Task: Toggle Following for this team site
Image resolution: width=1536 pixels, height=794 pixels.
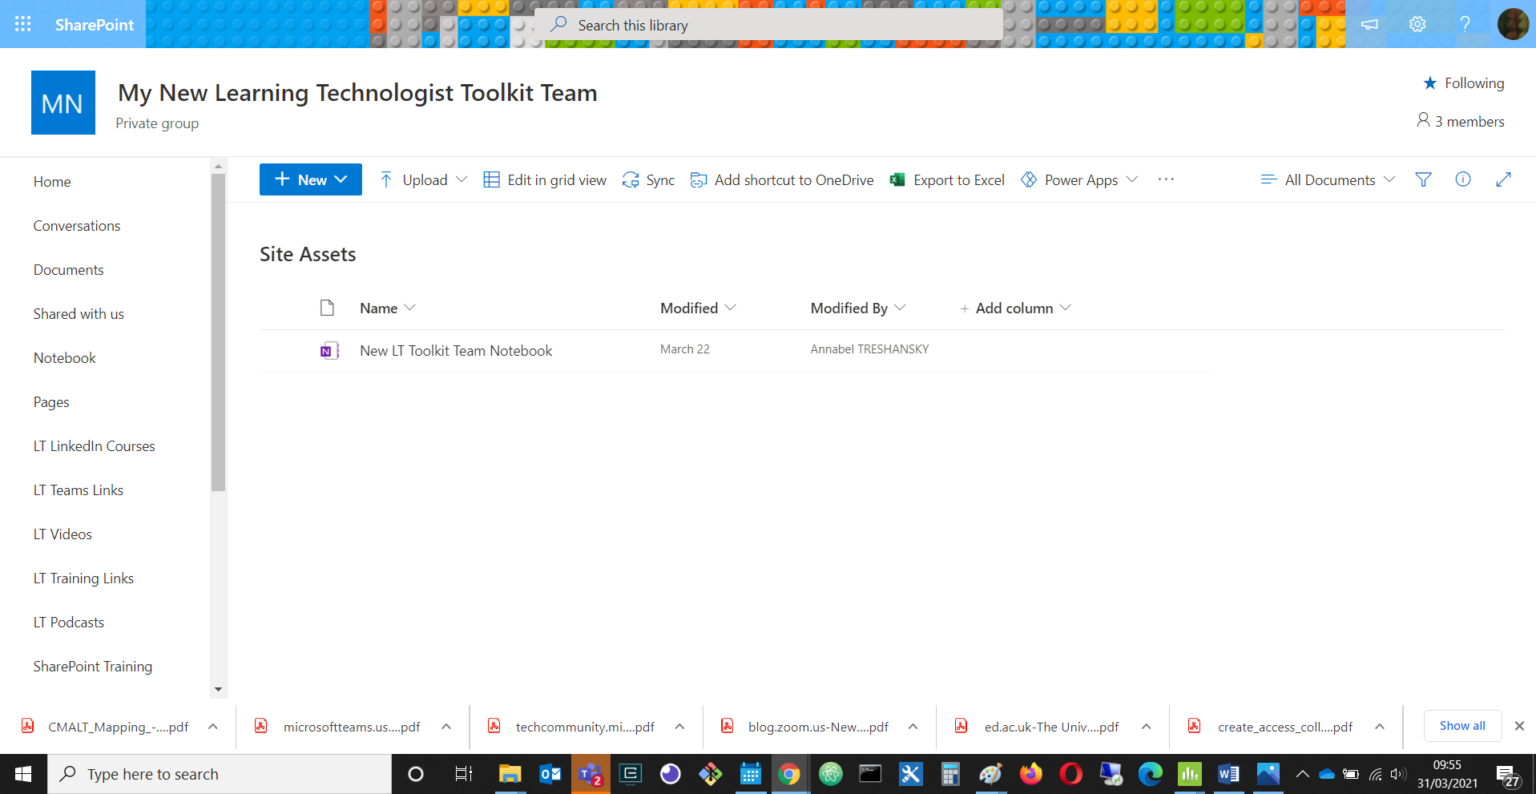Action: (1463, 83)
